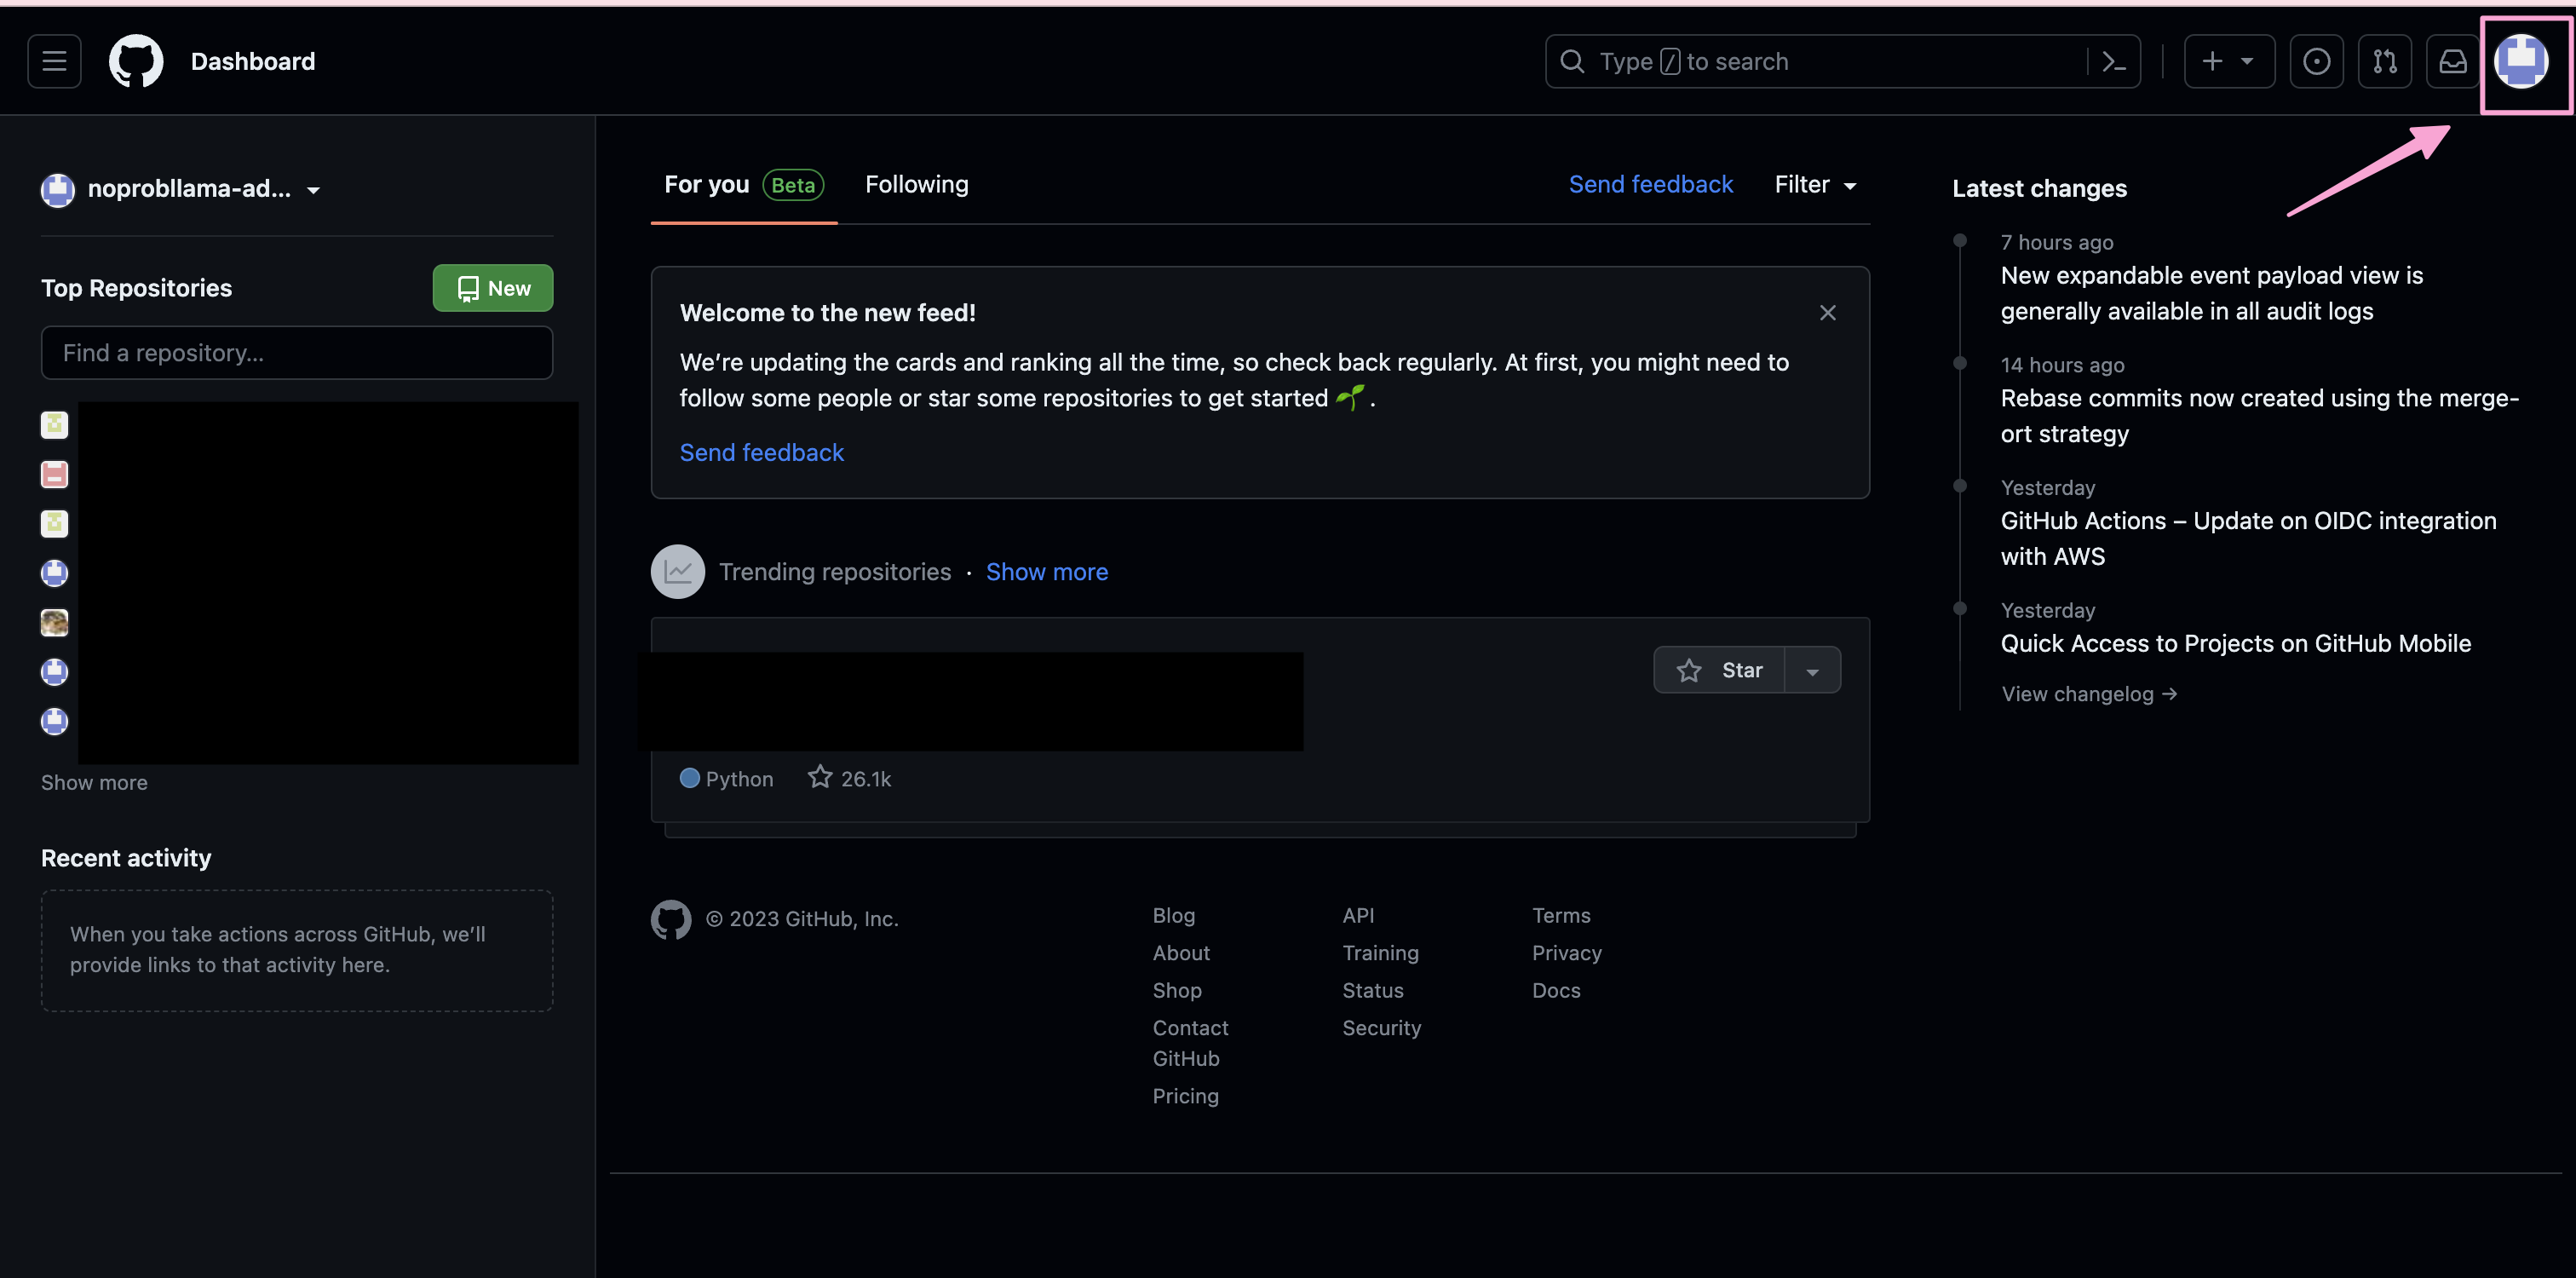Screen dimensions: 2576x1278
Task: Click the © 2023 GitHub, Inc. footer text
Action: click(x=802, y=918)
